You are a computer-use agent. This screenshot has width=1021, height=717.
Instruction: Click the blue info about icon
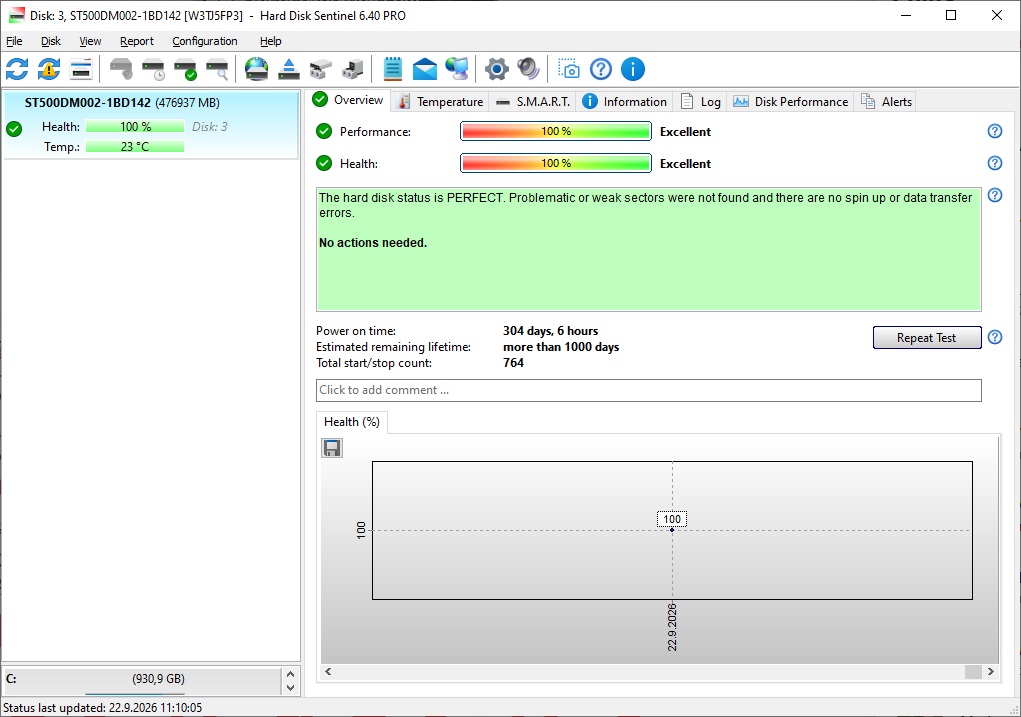[x=632, y=69]
